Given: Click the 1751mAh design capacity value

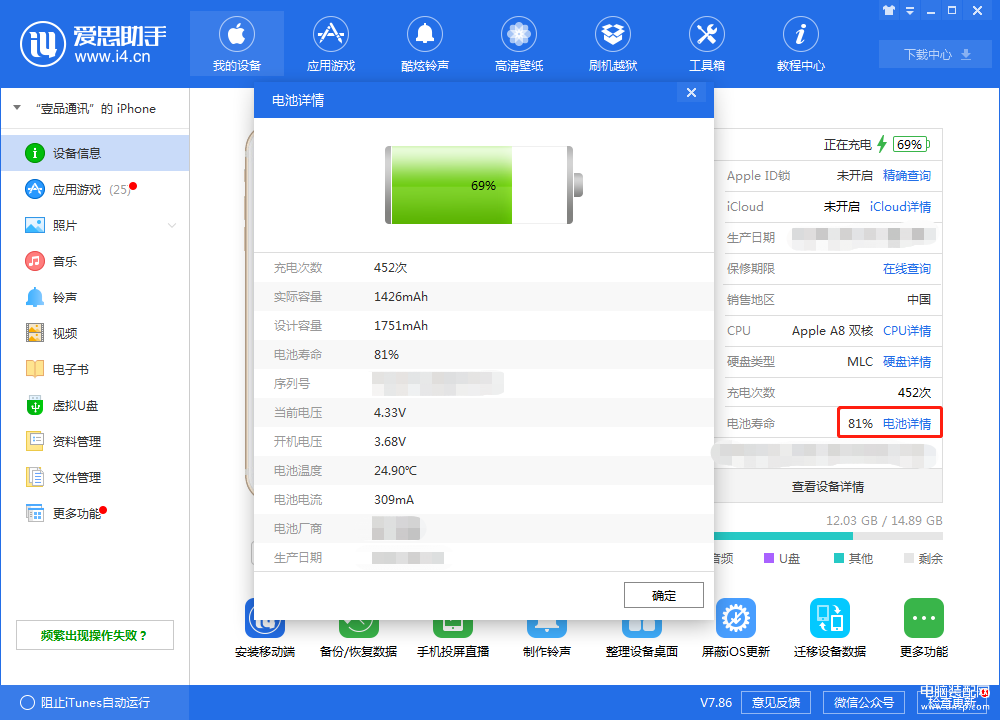Looking at the screenshot, I should point(401,326).
